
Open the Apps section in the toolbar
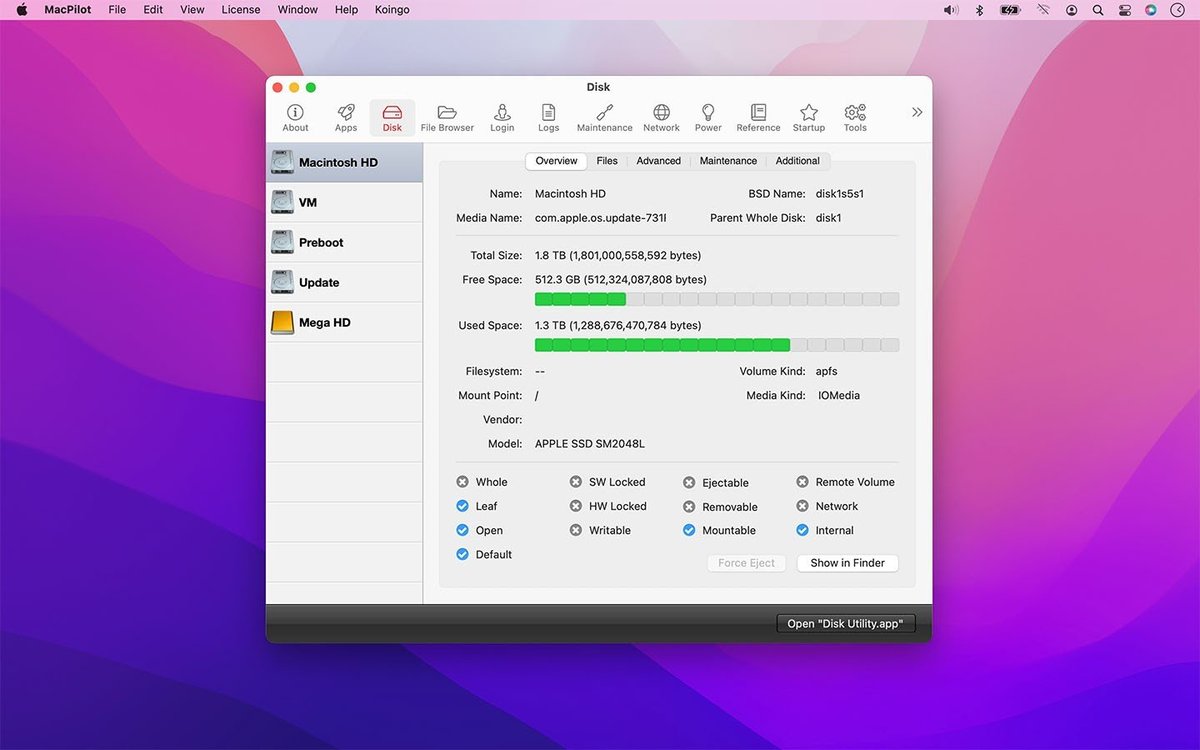[345, 116]
